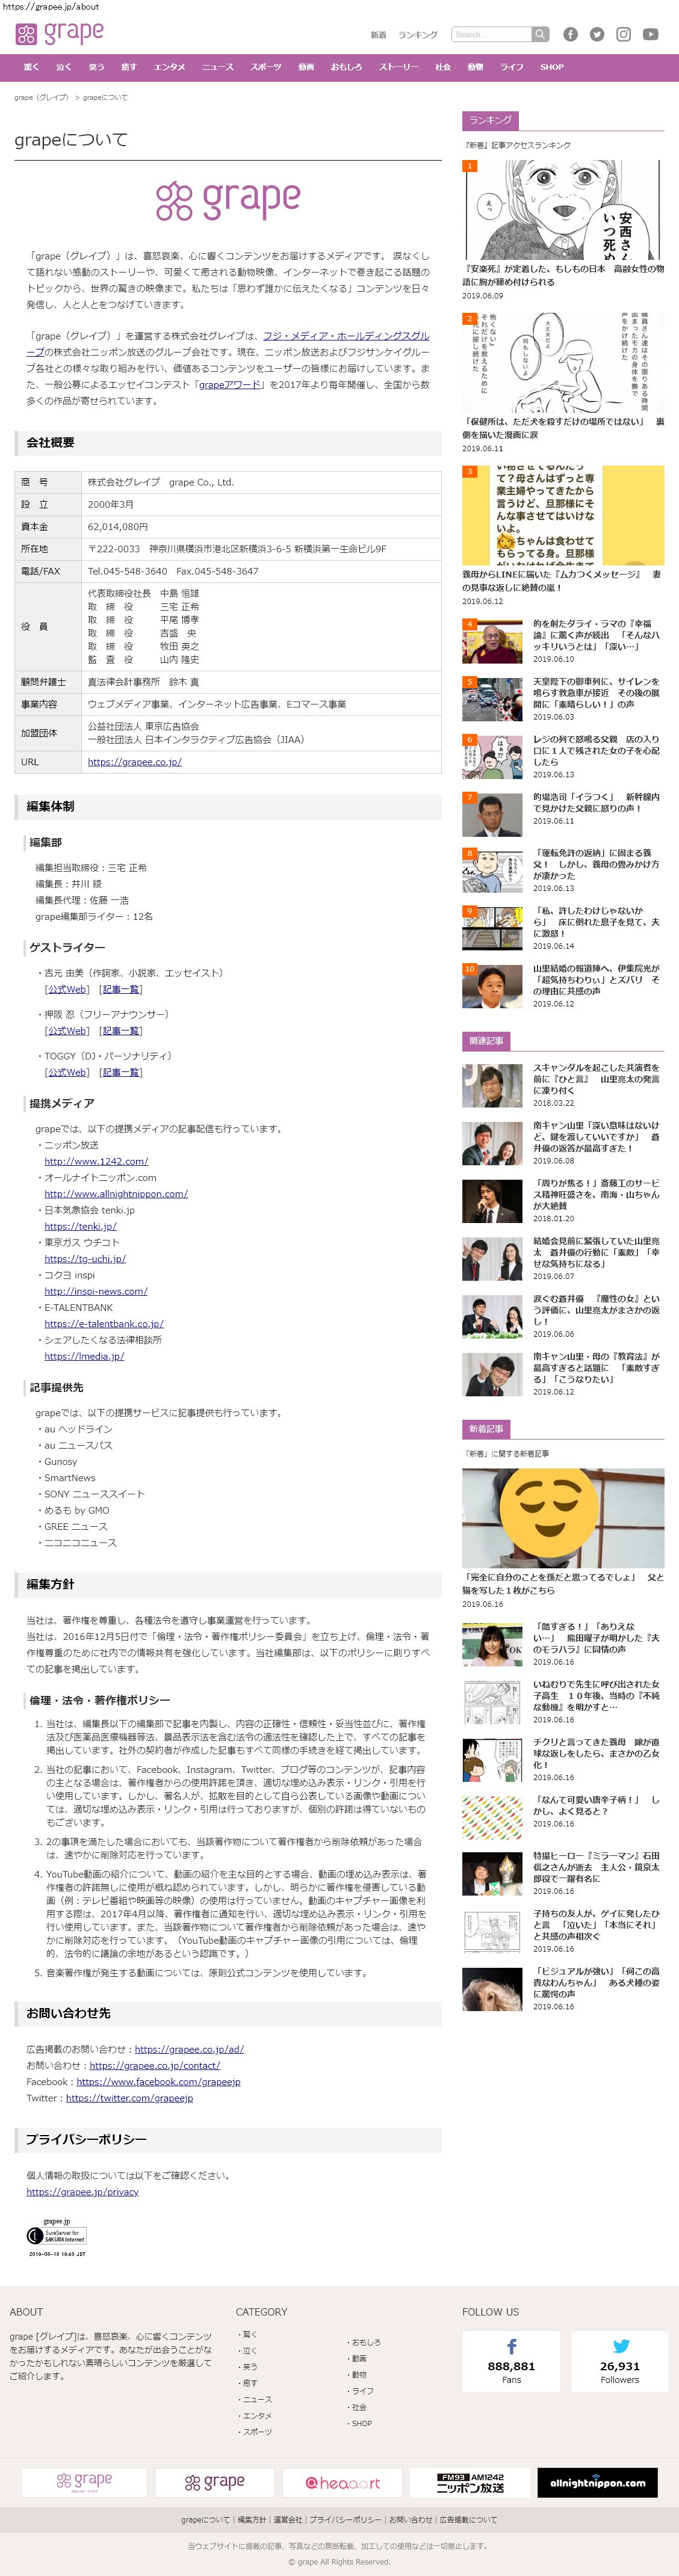
Task: Open the https://grapee.jp/privacy link
Action: [82, 2192]
